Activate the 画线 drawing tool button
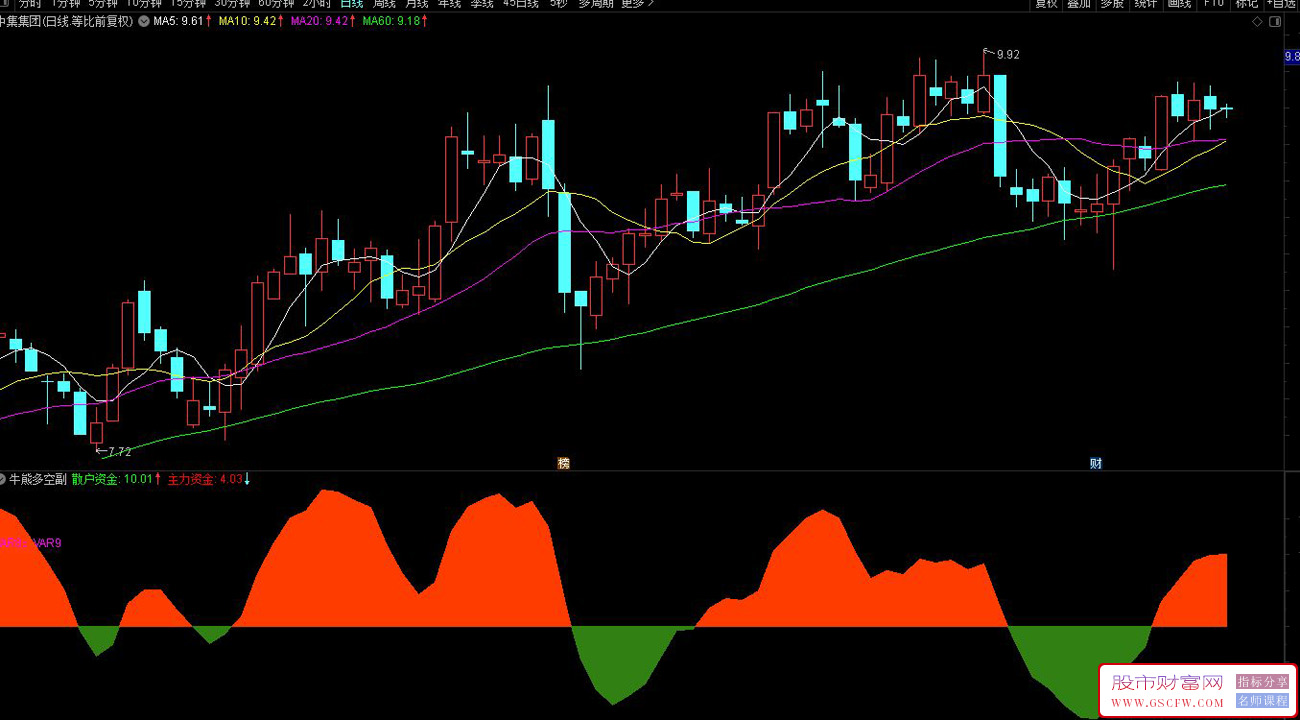The image size is (1300, 720). coord(1180,4)
